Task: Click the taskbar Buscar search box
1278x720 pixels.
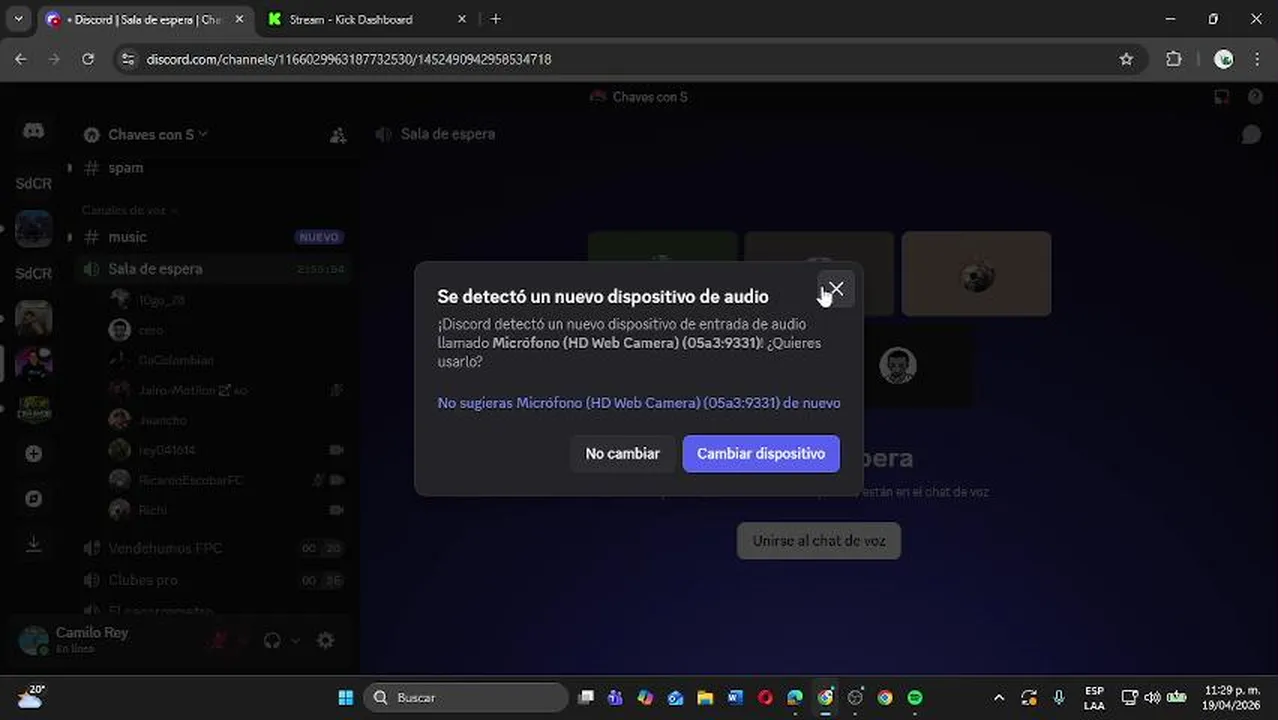Action: pyautogui.click(x=467, y=697)
